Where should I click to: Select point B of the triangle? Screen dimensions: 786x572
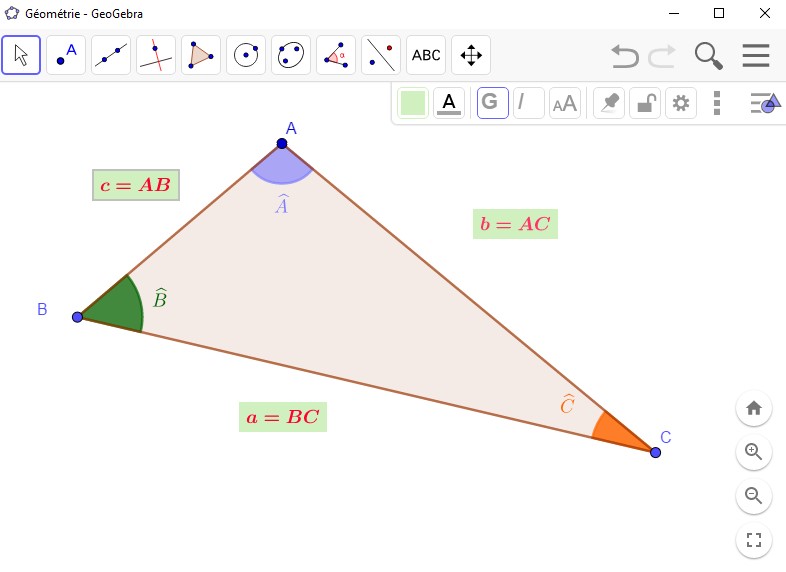[77, 317]
